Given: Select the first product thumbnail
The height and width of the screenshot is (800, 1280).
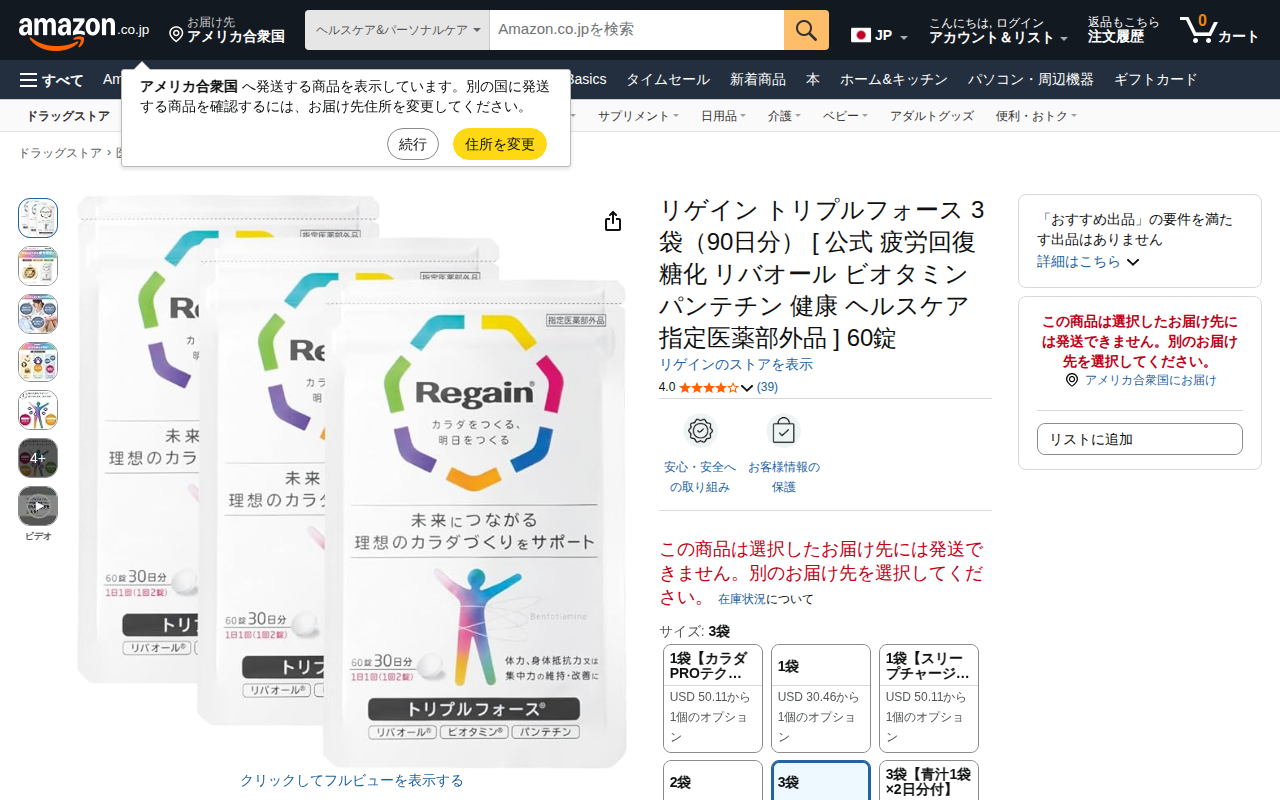Looking at the screenshot, I should point(38,218).
